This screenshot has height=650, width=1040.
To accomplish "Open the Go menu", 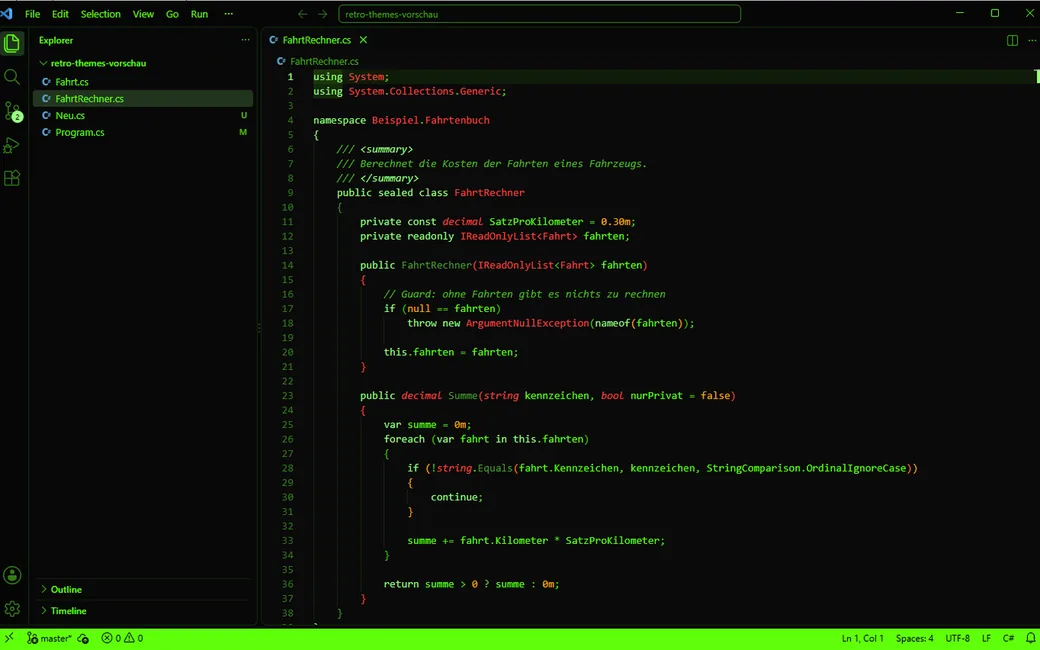I will 172,14.
